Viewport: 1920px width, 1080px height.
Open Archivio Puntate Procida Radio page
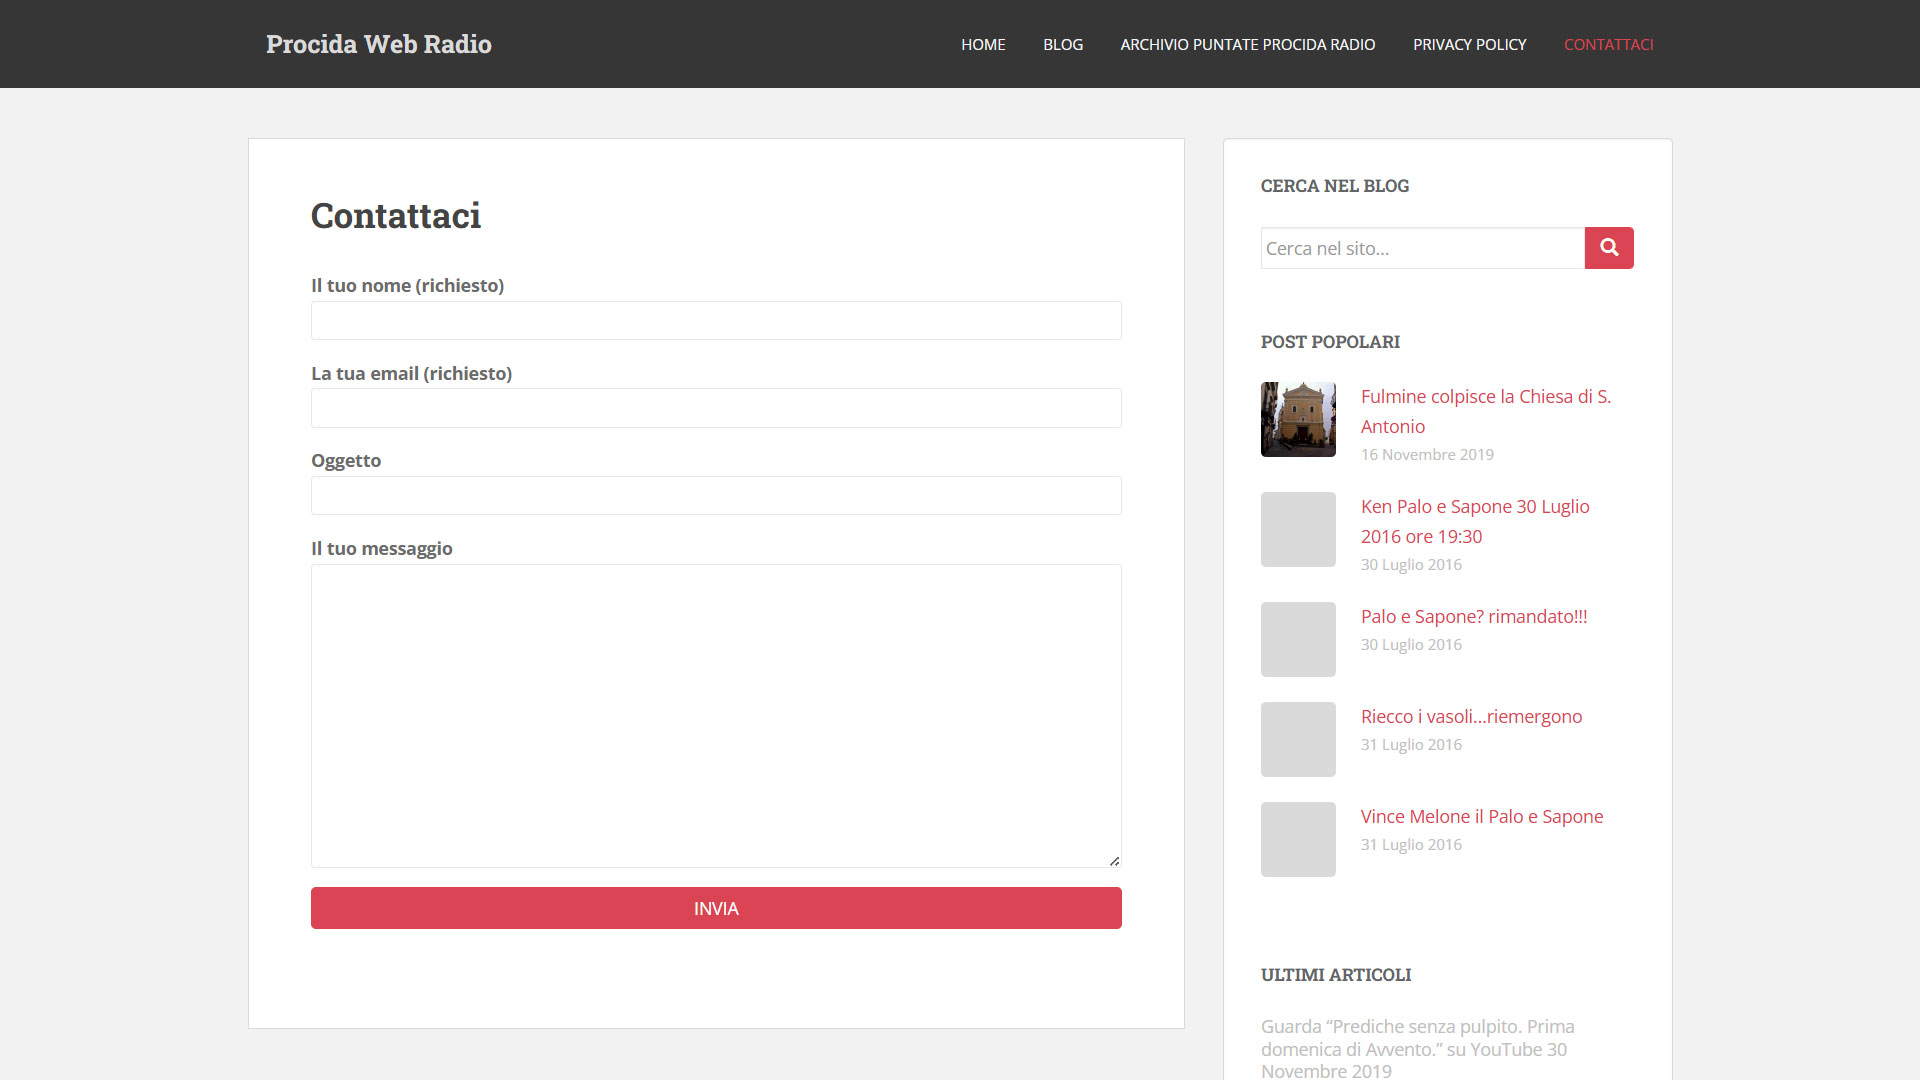coord(1247,44)
